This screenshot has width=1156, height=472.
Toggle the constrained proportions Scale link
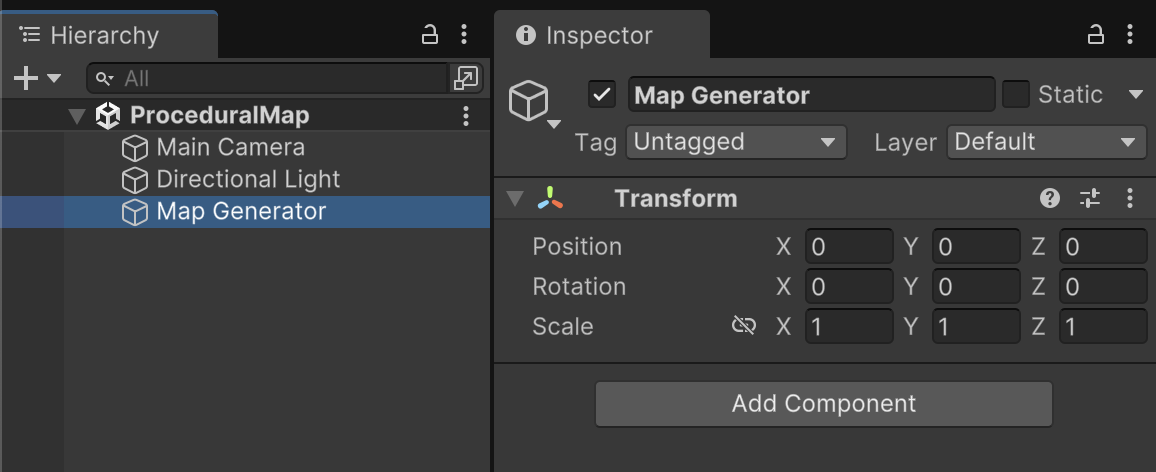(x=744, y=326)
